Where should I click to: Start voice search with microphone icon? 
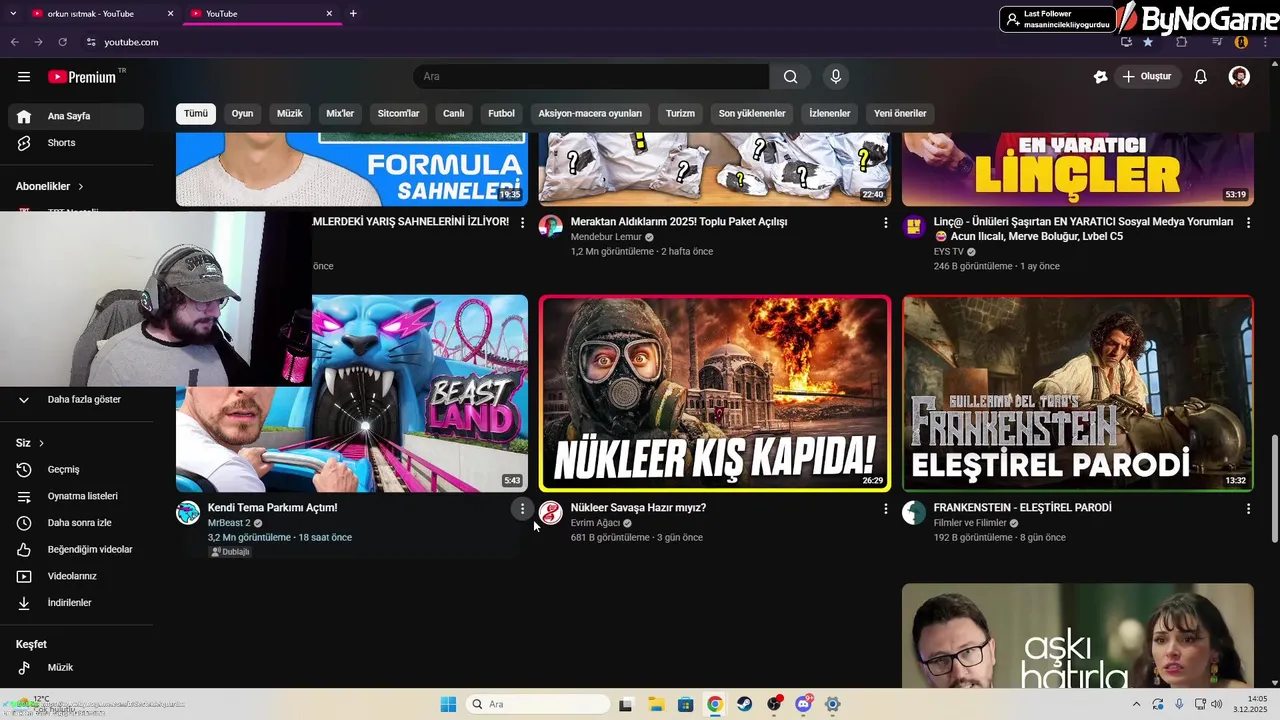[836, 77]
